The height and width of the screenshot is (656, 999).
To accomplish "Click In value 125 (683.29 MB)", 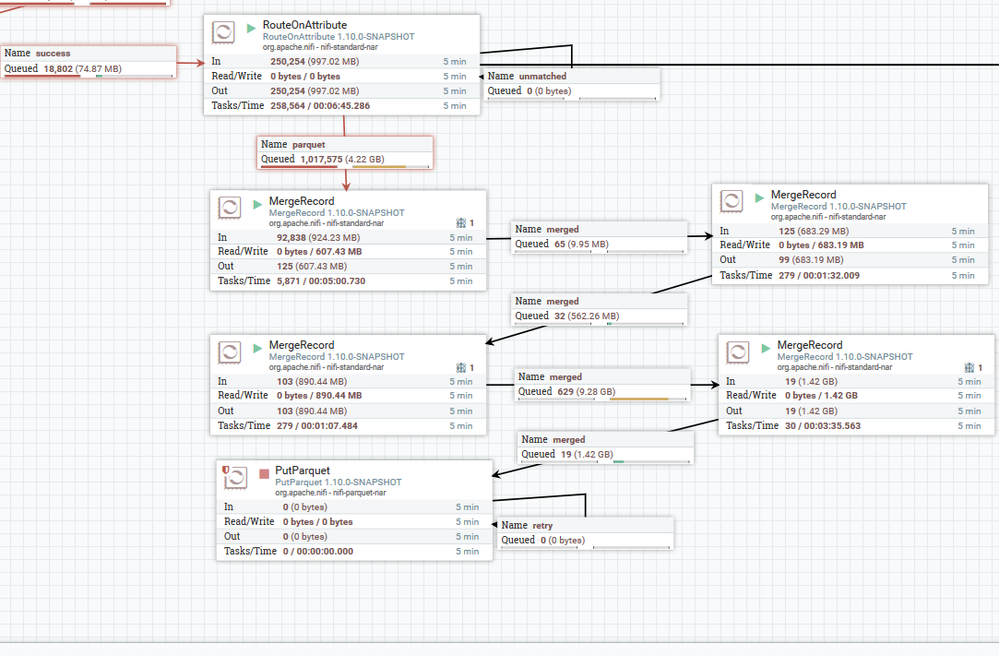I will point(814,231).
